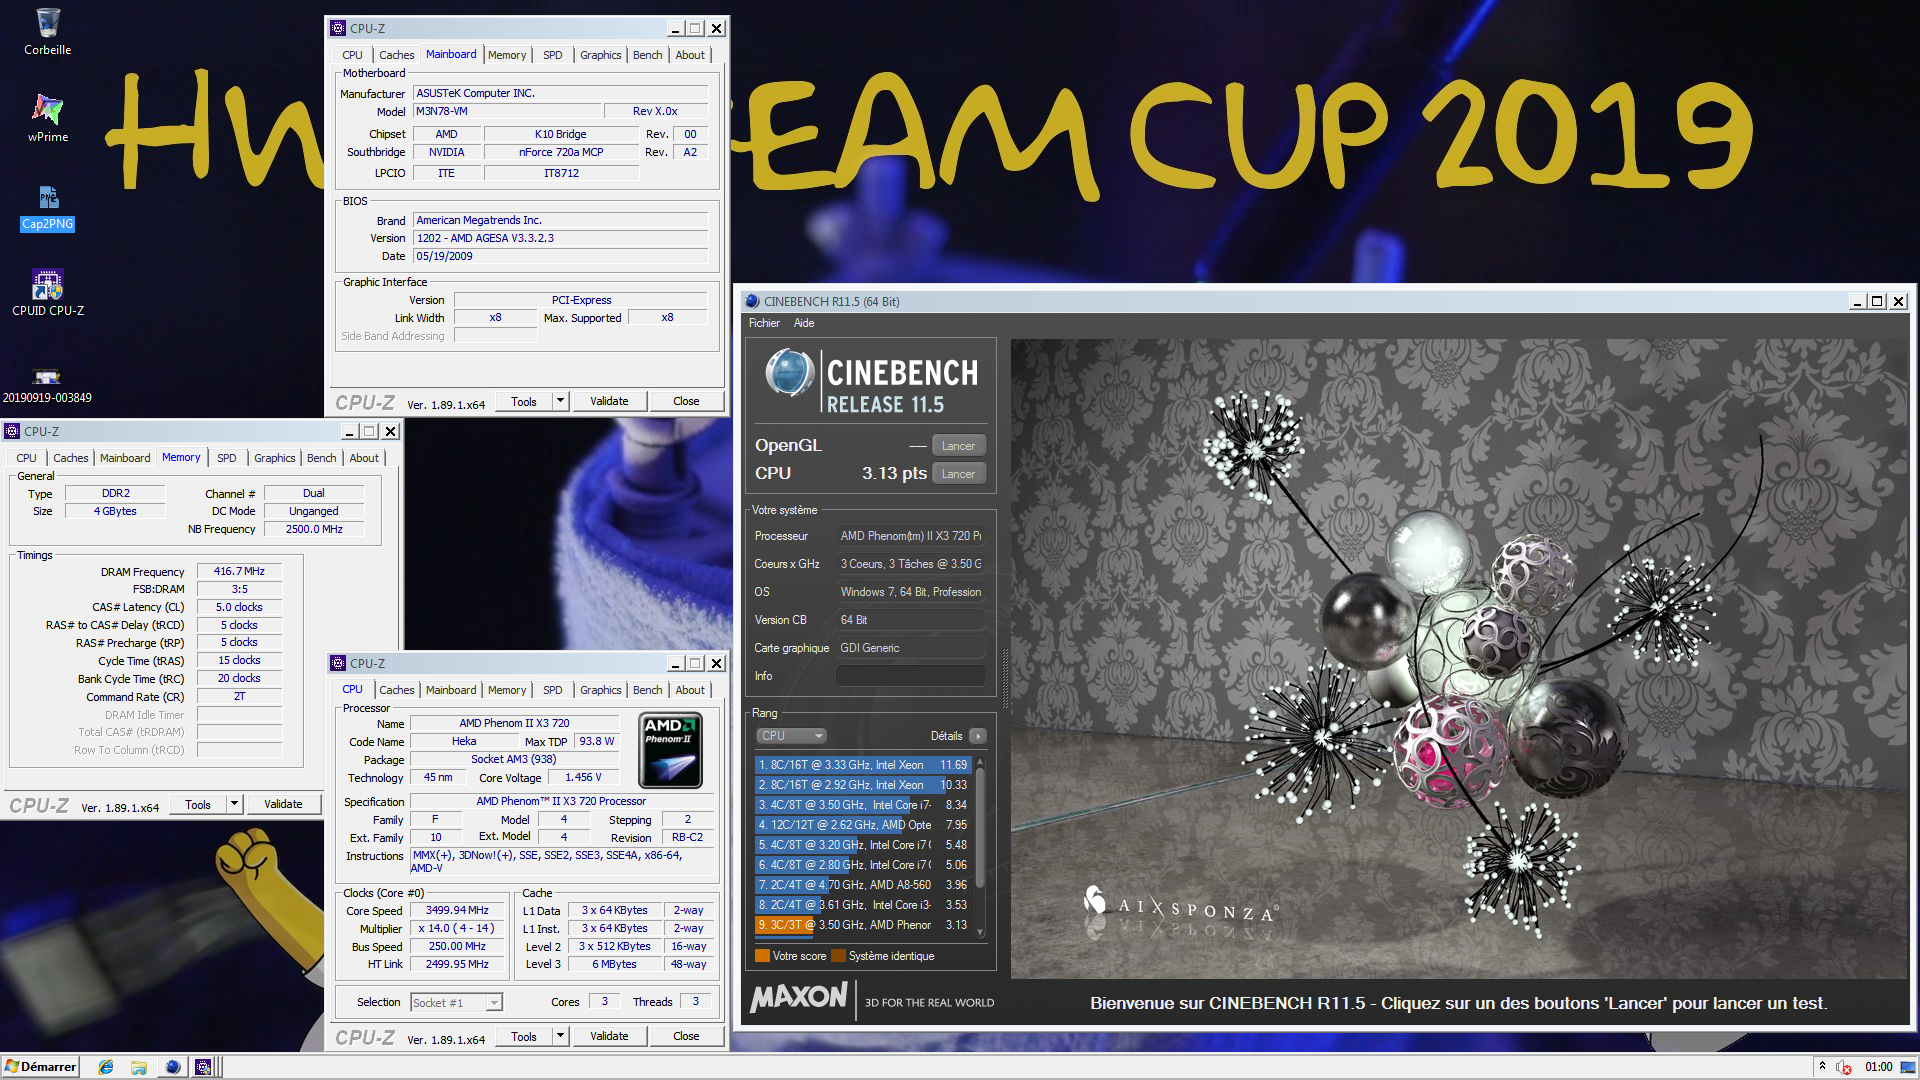Launch the OpenGL test with Lancer

pyautogui.click(x=958, y=446)
